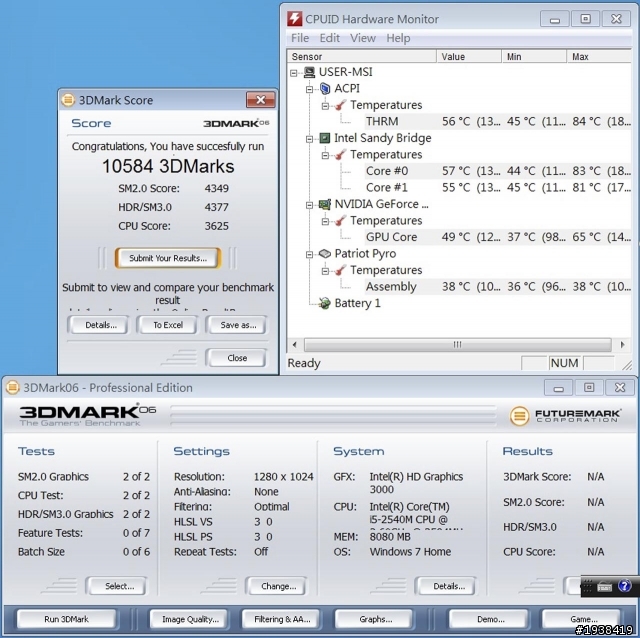Collapse Temperatures under Patriot Pyro
This screenshot has width=640, height=638.
point(325,271)
